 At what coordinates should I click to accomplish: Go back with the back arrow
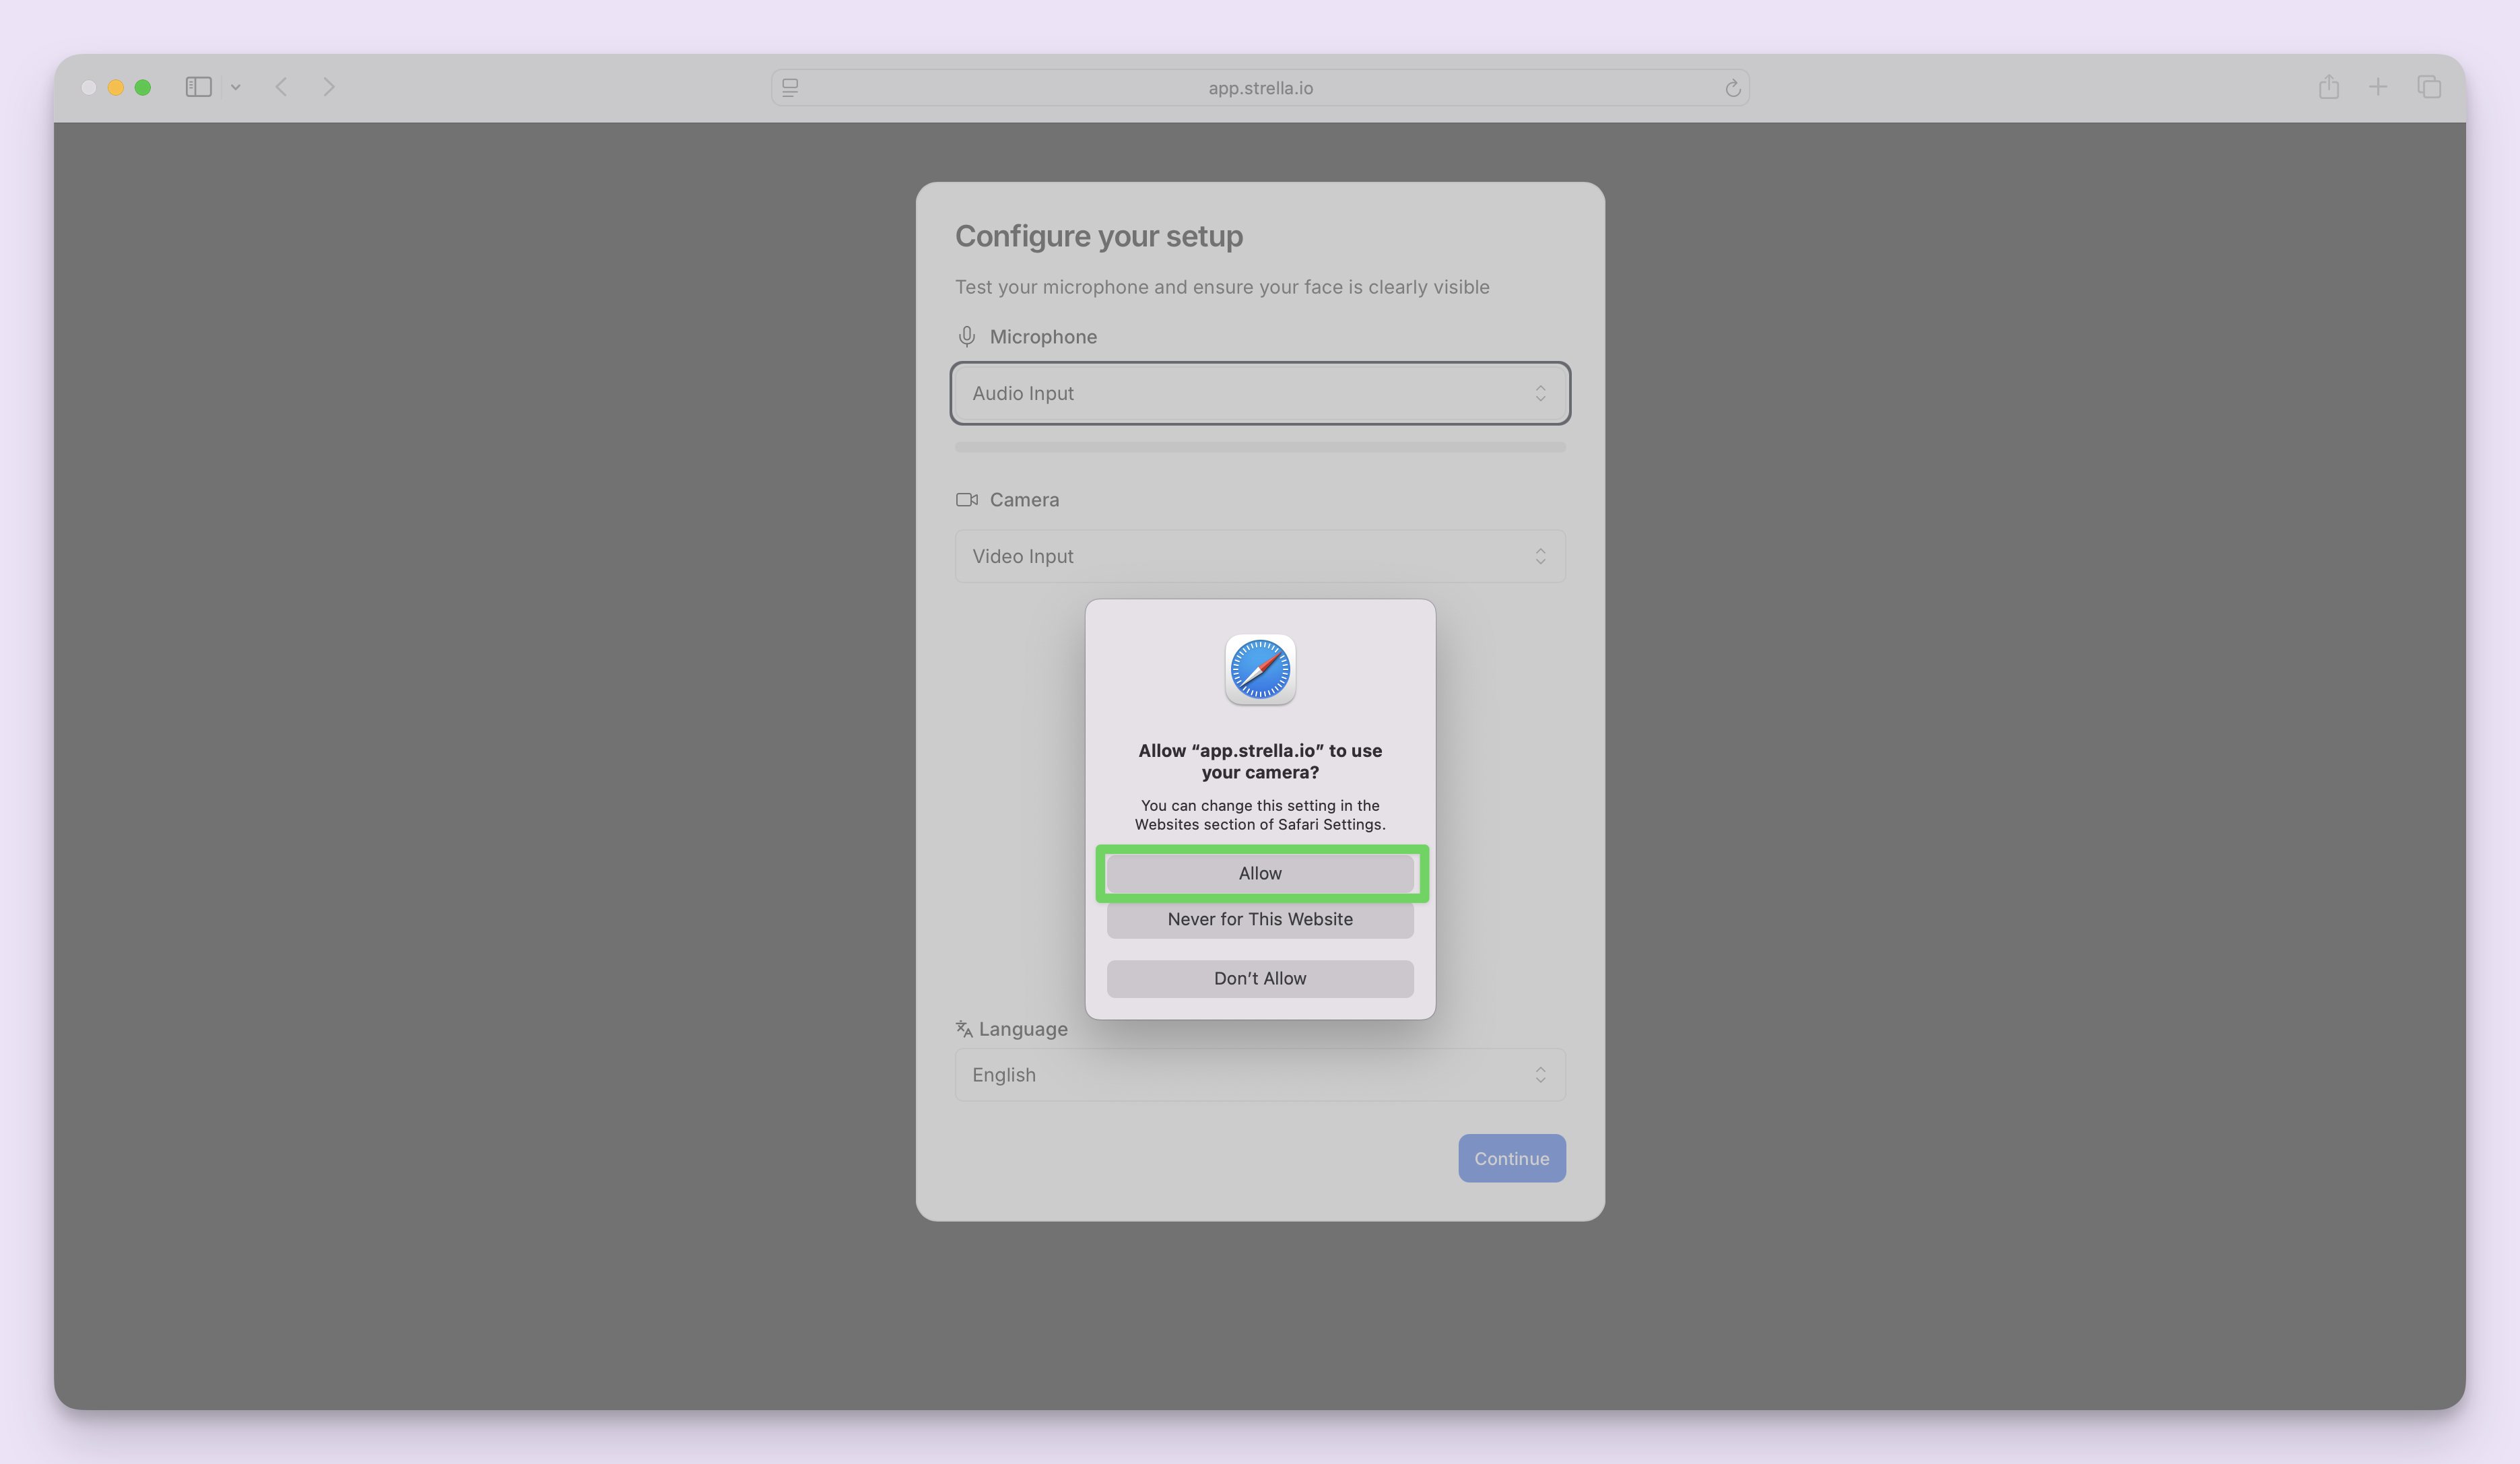coord(281,87)
